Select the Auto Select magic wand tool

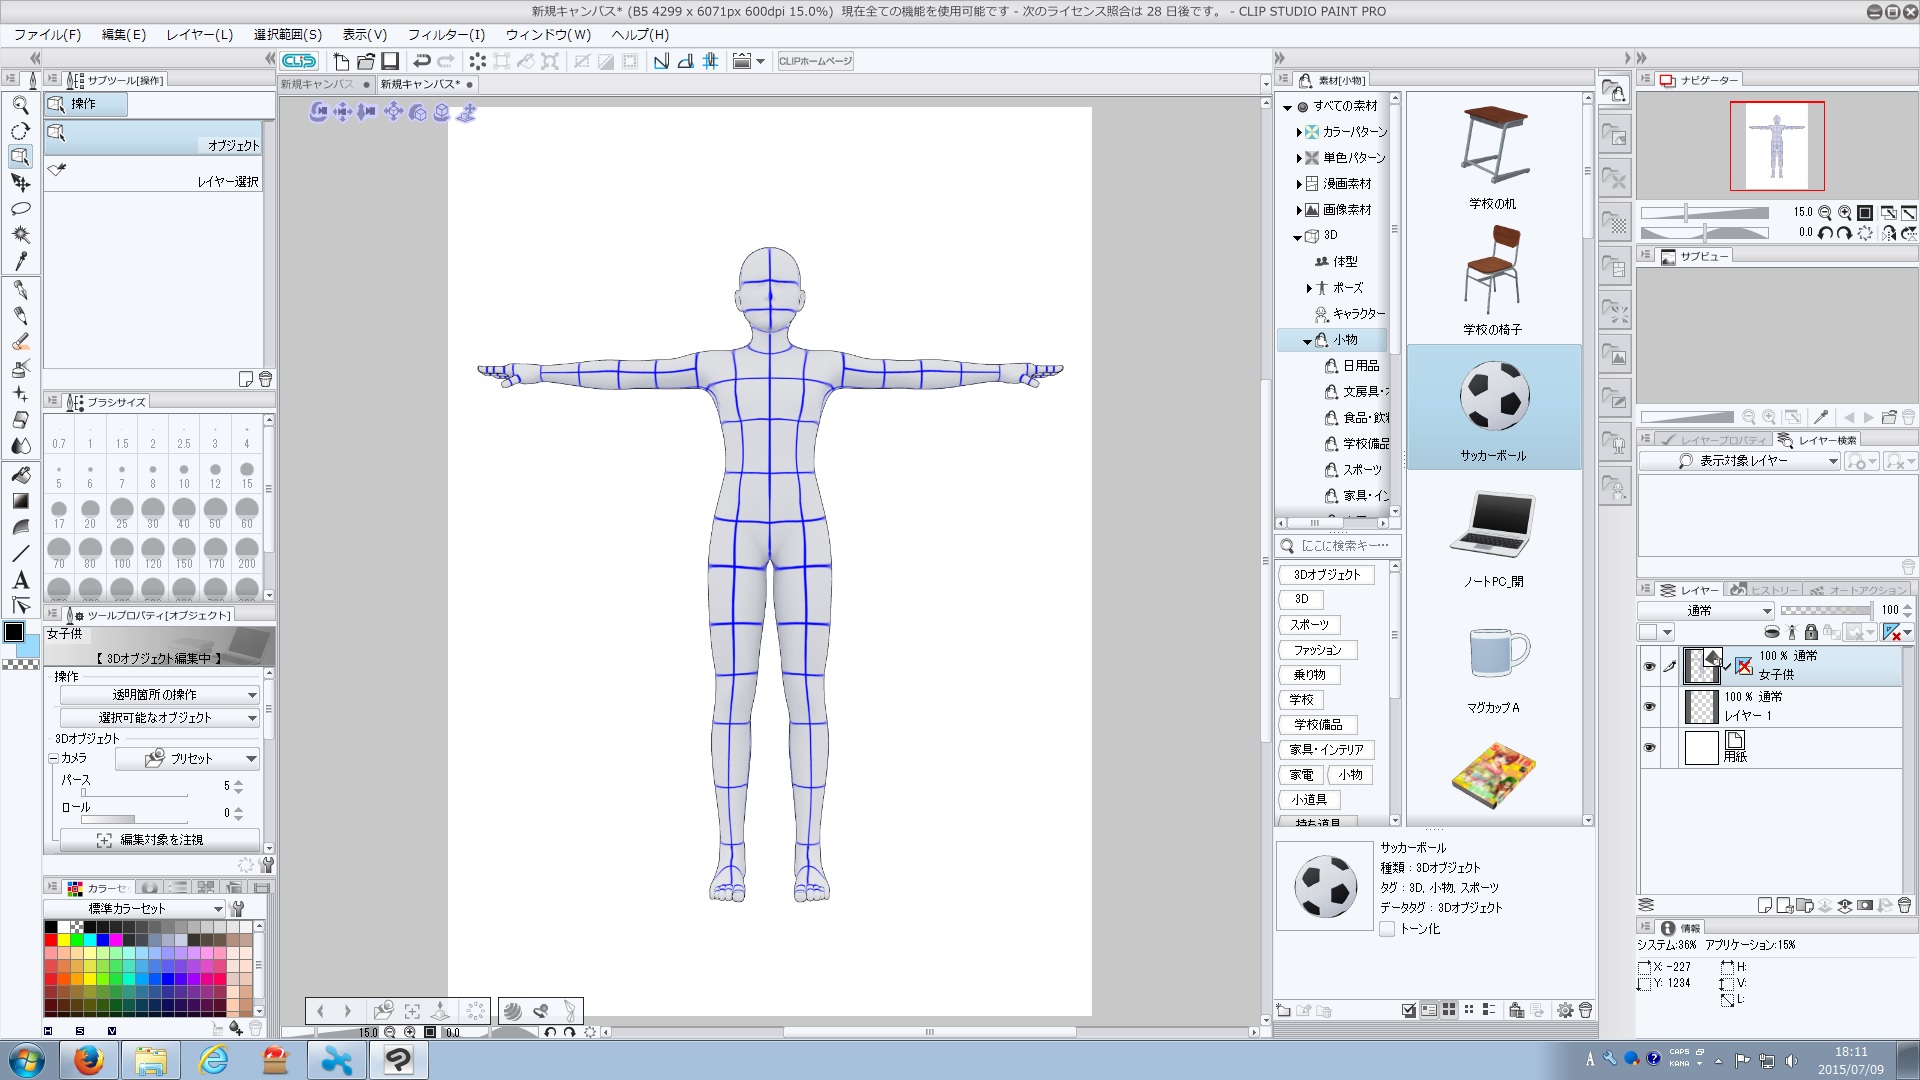pos(20,235)
